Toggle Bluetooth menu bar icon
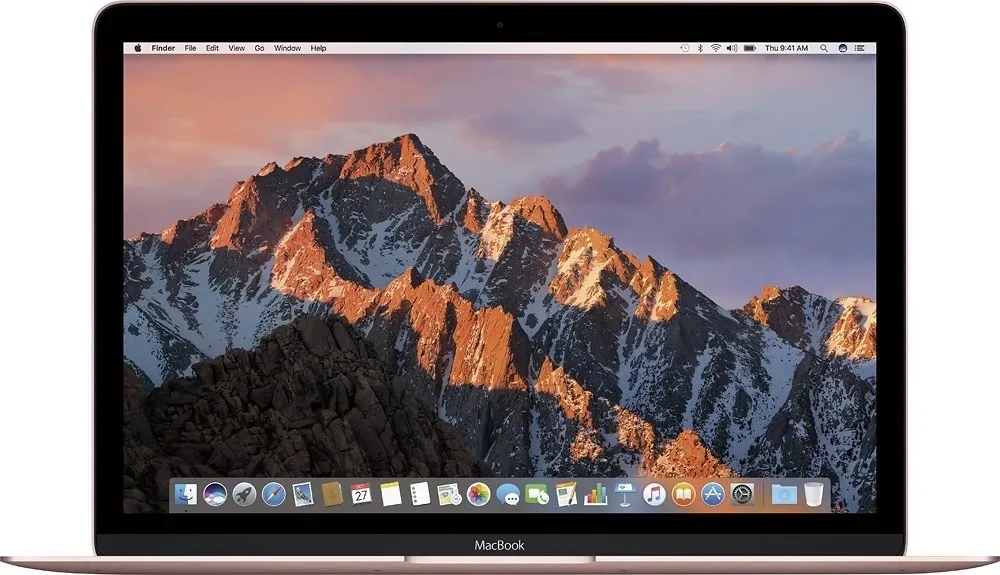The height and width of the screenshot is (575, 1000). pos(700,48)
